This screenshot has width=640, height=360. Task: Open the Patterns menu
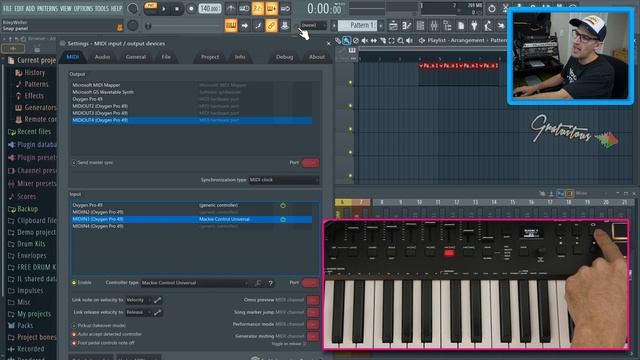[x=47, y=8]
